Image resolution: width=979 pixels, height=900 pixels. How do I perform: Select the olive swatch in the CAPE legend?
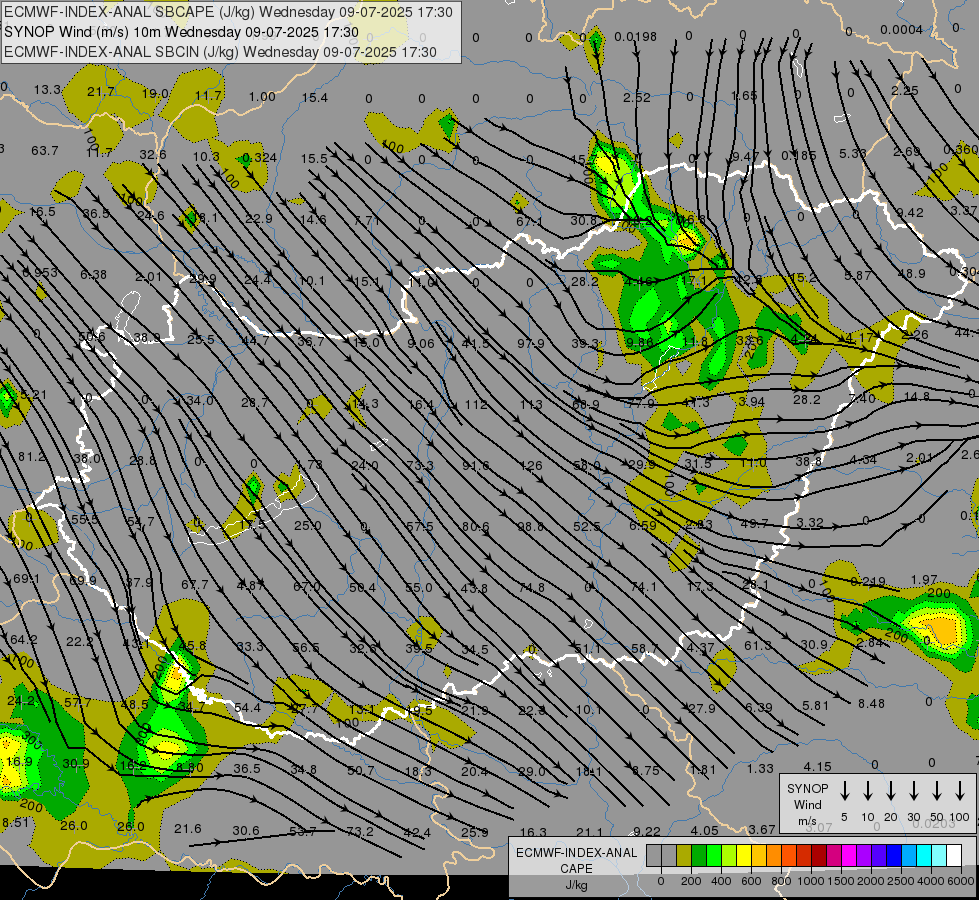tap(684, 856)
